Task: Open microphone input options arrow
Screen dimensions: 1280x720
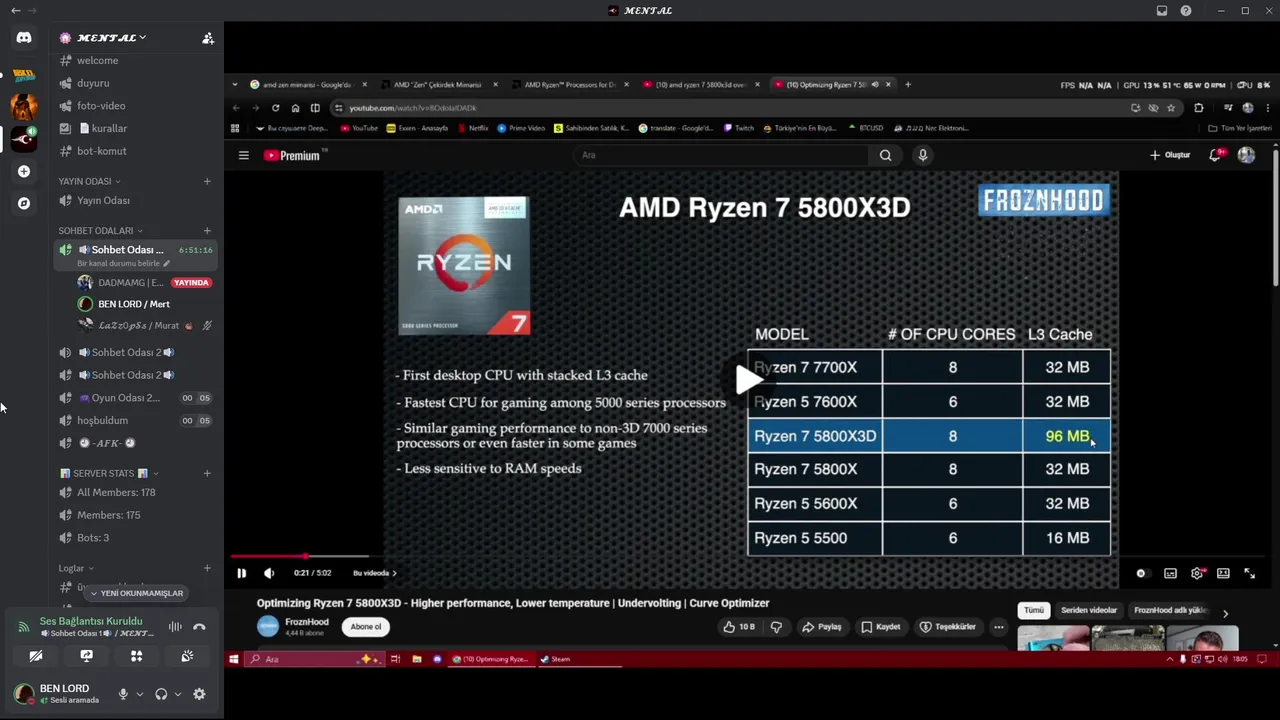Action: (x=139, y=694)
